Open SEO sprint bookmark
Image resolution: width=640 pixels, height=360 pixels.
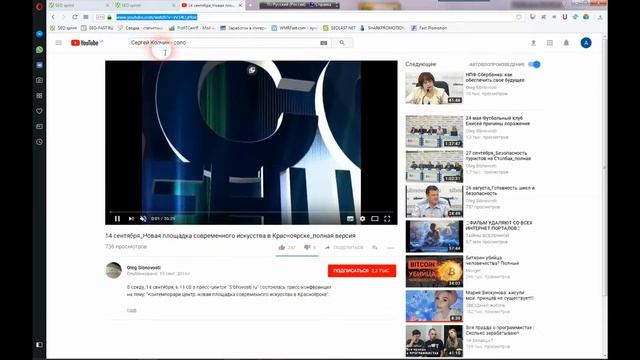(63, 28)
